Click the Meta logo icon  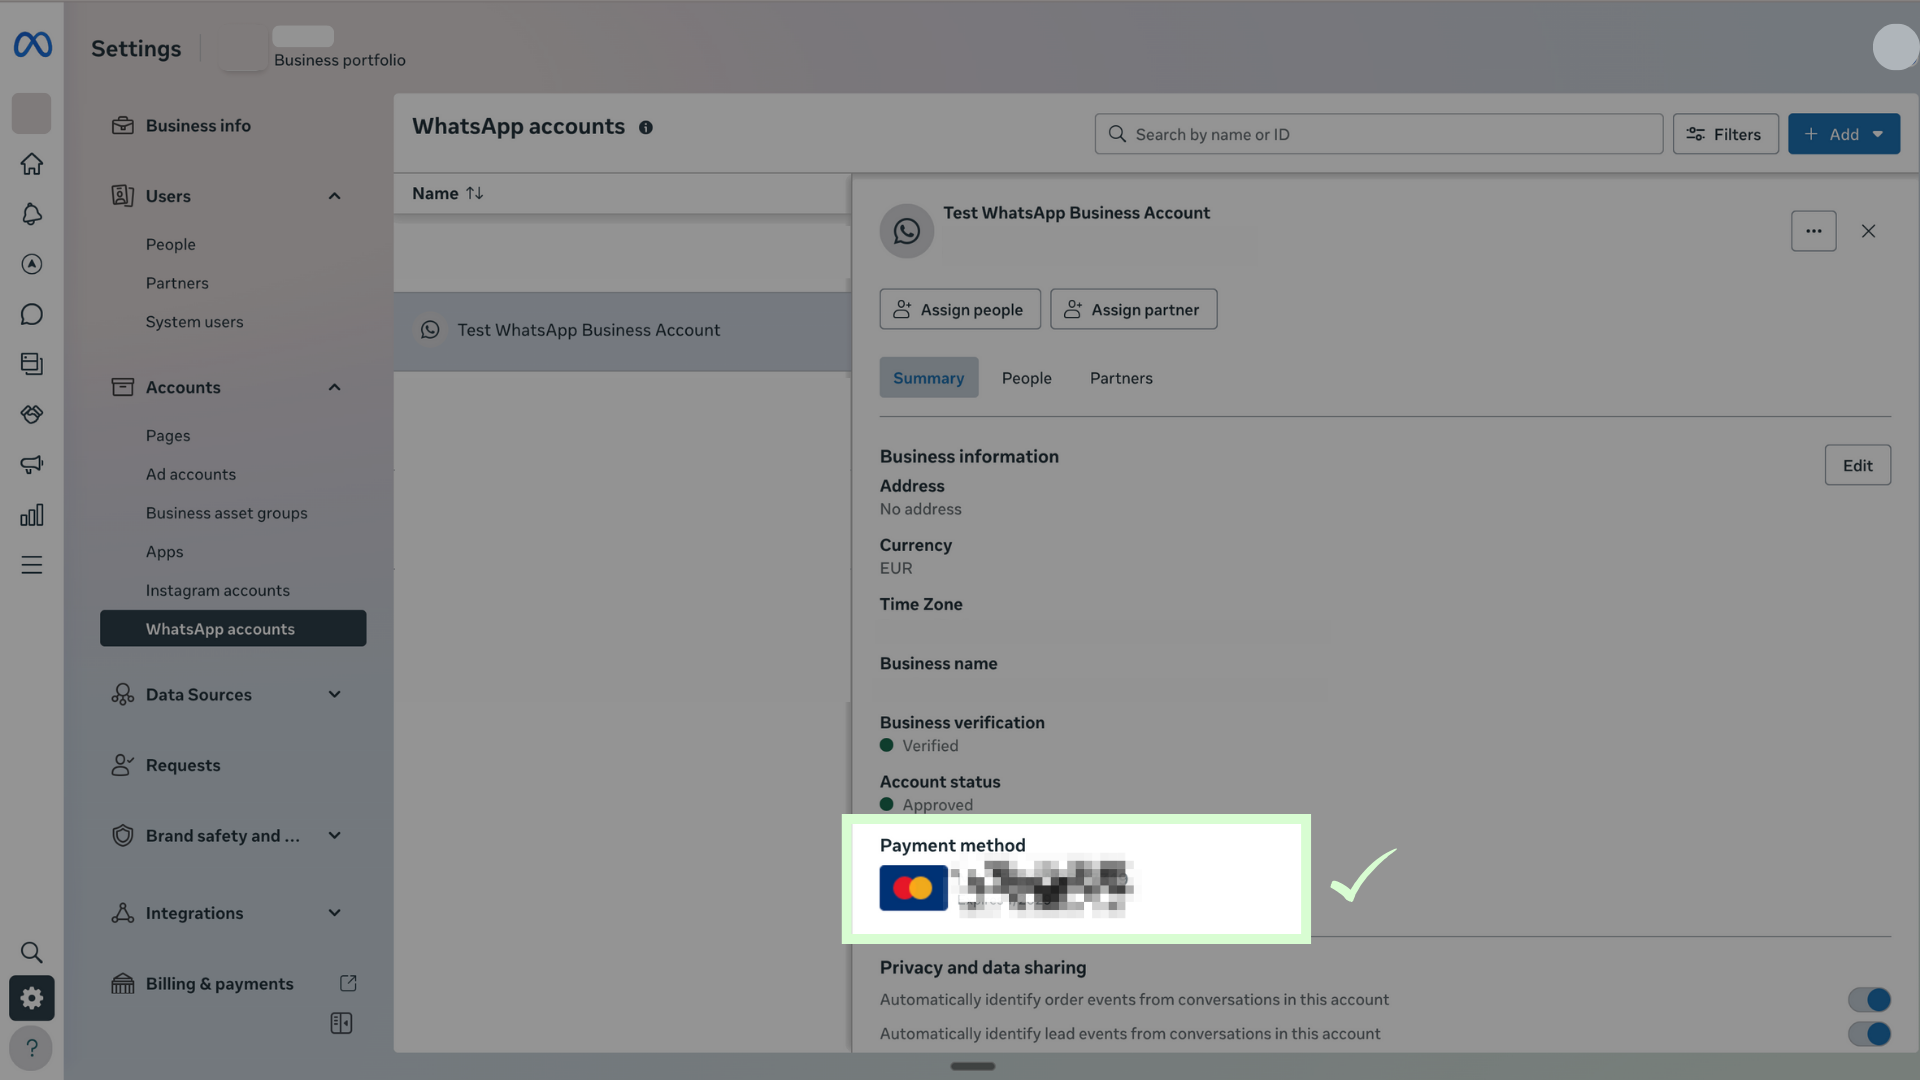pos(32,45)
